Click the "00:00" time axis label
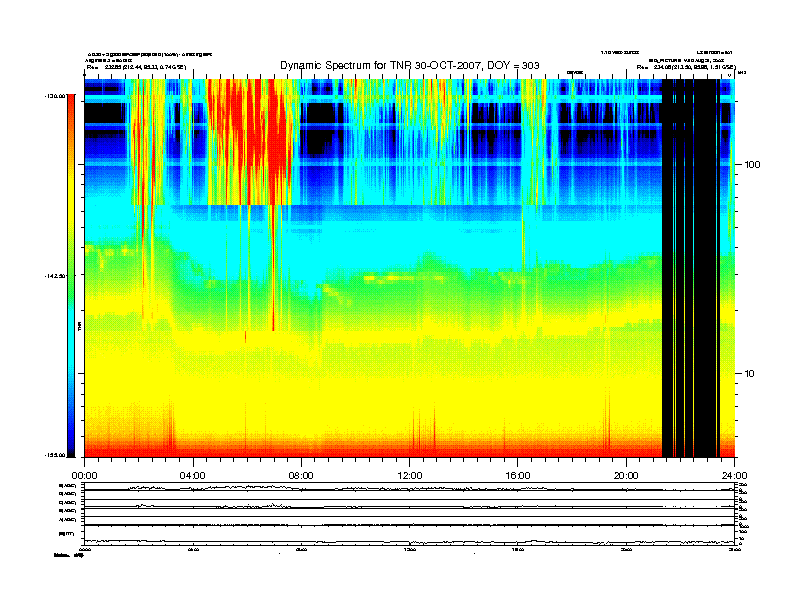This screenshot has height=612, width=792. (x=84, y=476)
